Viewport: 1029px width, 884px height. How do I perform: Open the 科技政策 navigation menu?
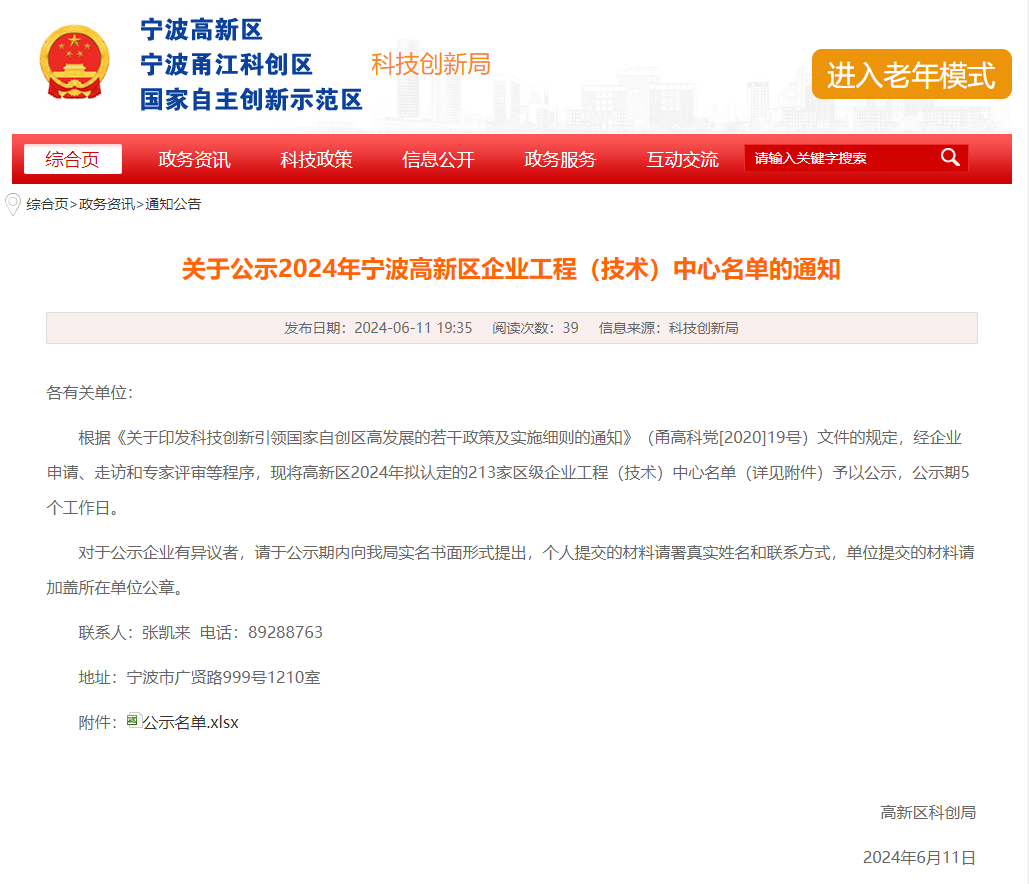coord(316,159)
